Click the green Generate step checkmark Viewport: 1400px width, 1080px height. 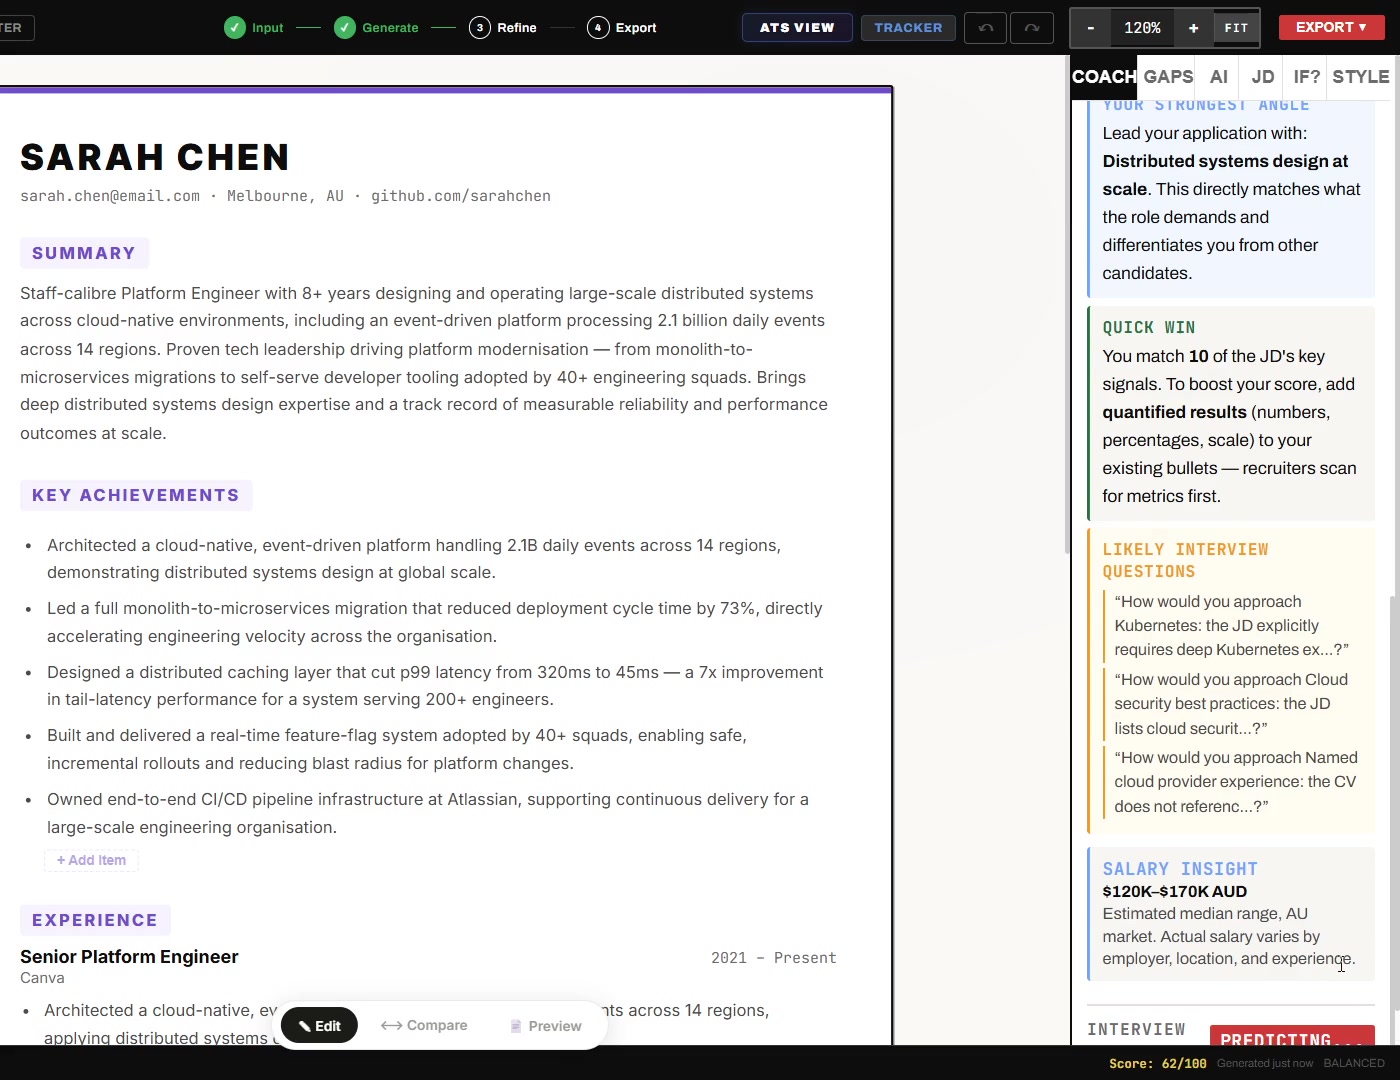[345, 28]
